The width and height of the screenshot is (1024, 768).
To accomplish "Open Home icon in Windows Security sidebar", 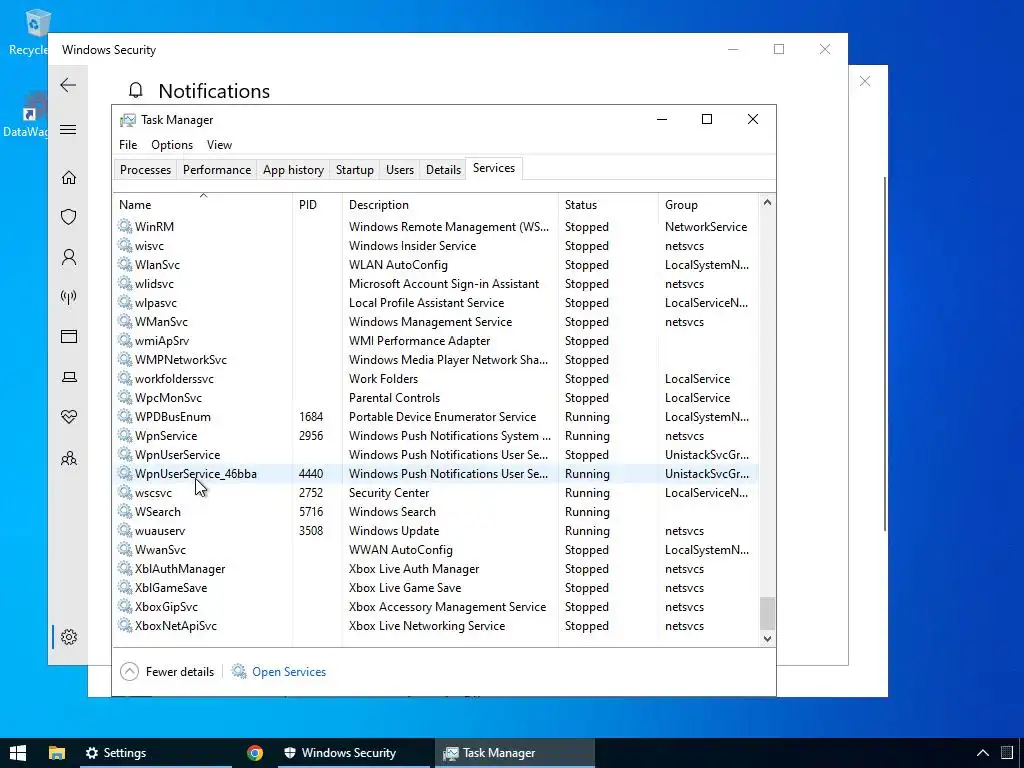I will click(69, 178).
